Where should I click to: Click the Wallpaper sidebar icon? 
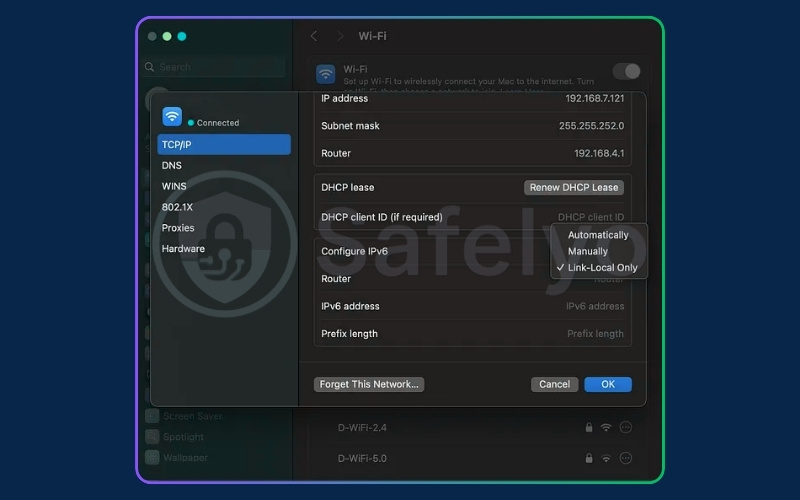(152, 458)
